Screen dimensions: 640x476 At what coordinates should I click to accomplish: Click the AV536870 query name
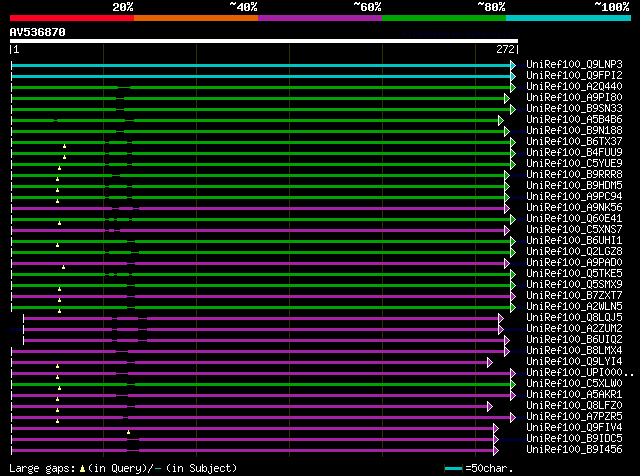37,32
